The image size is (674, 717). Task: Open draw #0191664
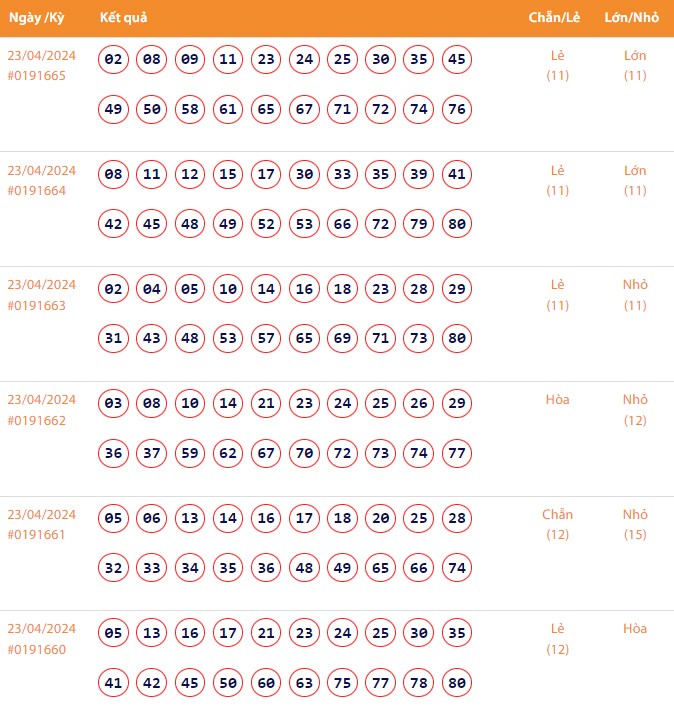coord(36,191)
